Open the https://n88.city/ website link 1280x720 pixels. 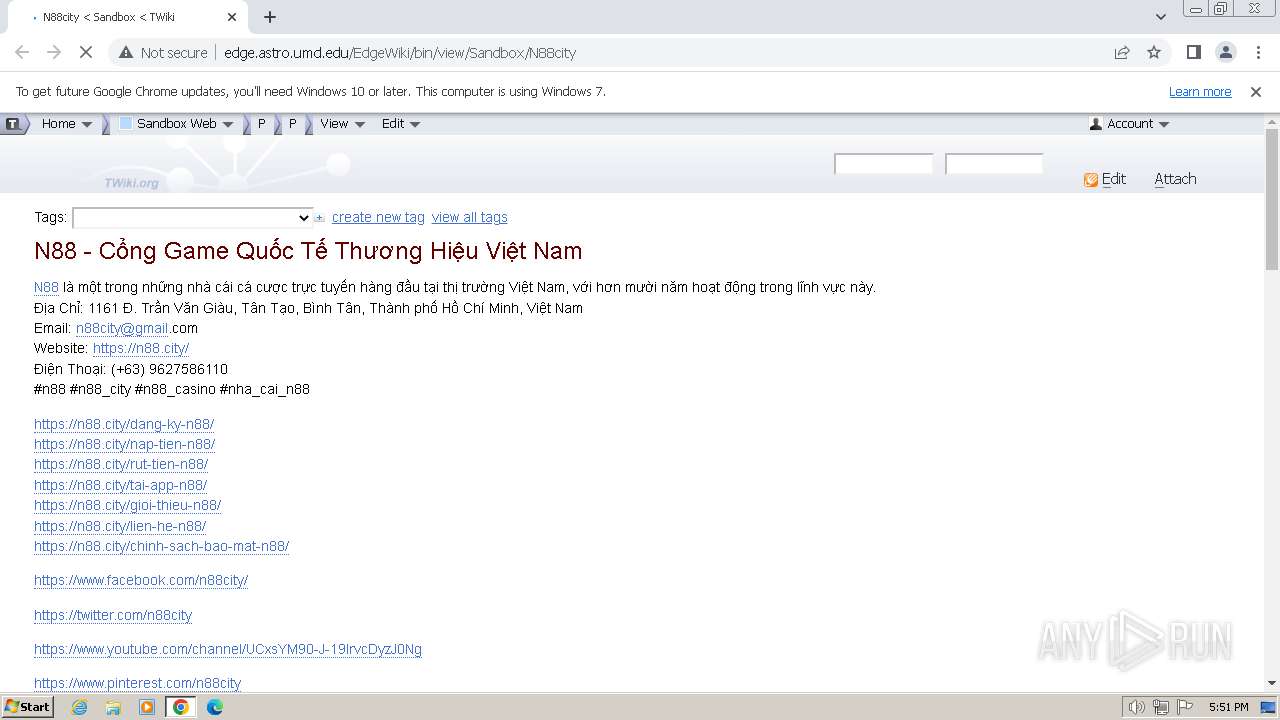(x=141, y=348)
